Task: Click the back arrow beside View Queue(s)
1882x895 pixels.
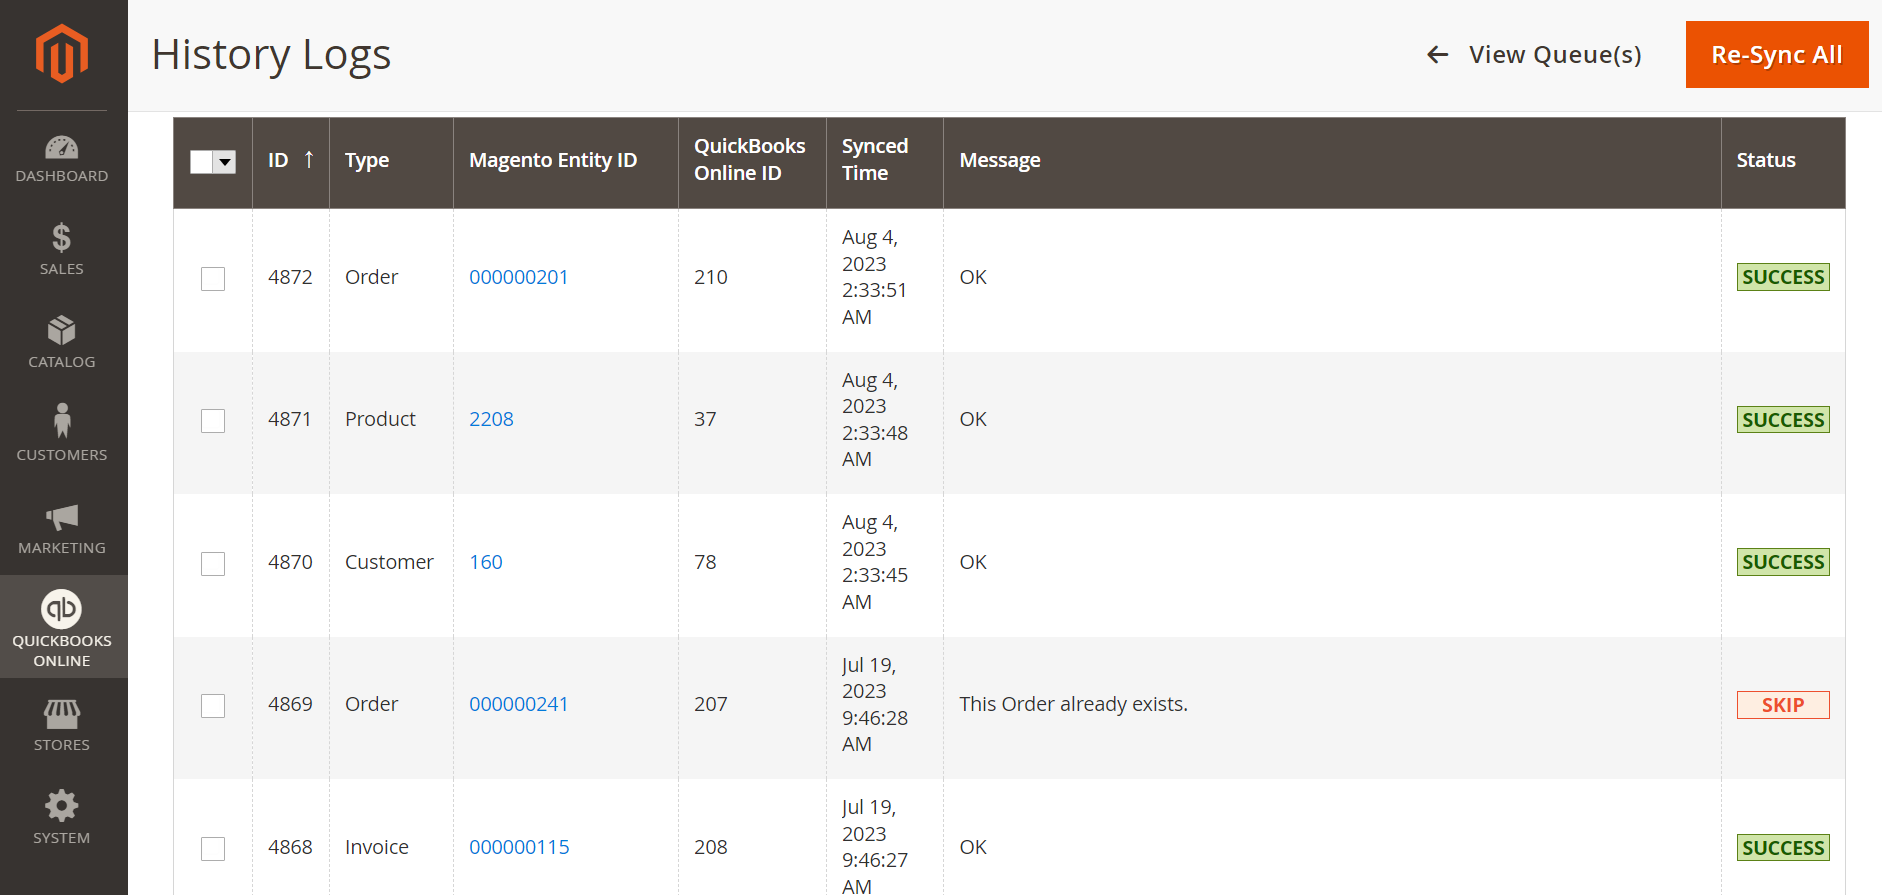Action: click(x=1438, y=55)
